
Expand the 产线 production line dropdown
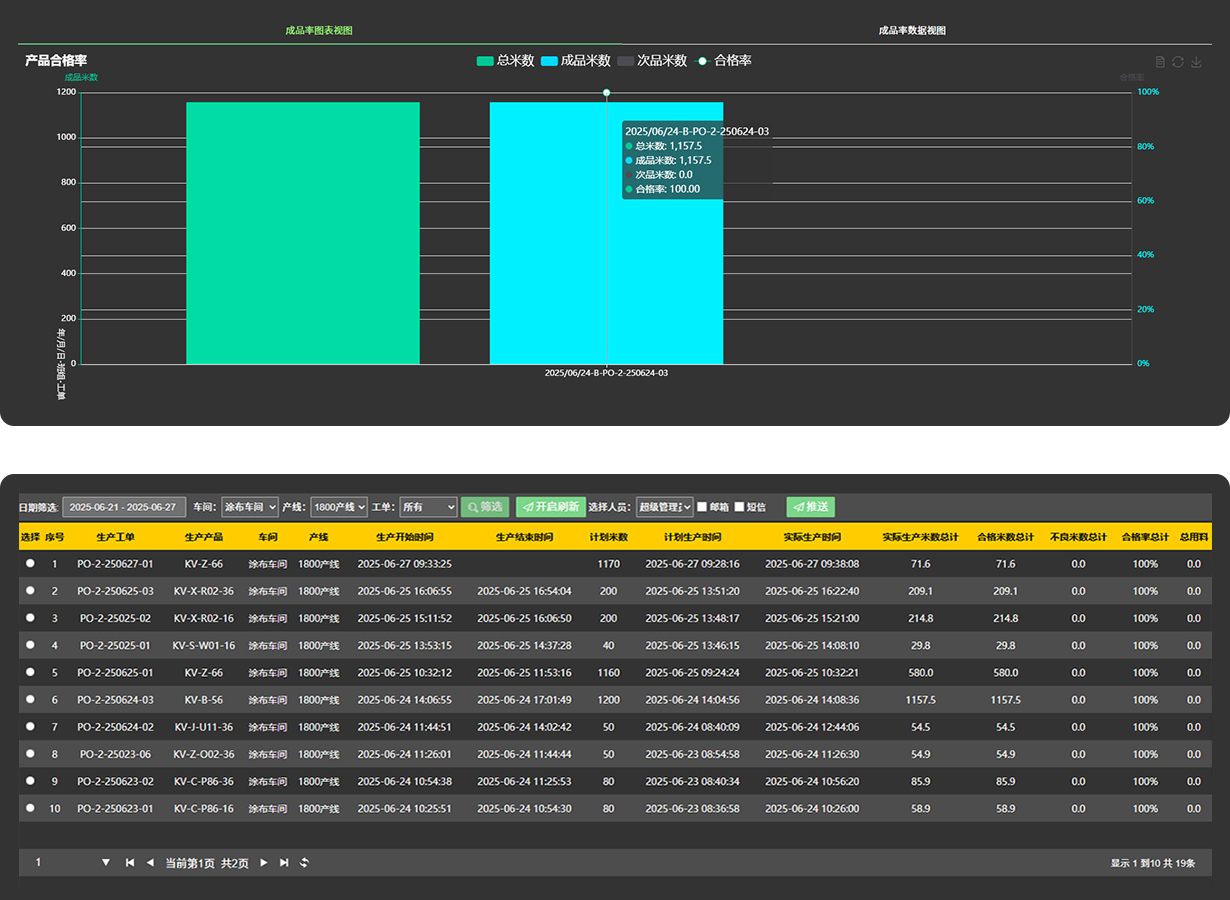pos(339,507)
